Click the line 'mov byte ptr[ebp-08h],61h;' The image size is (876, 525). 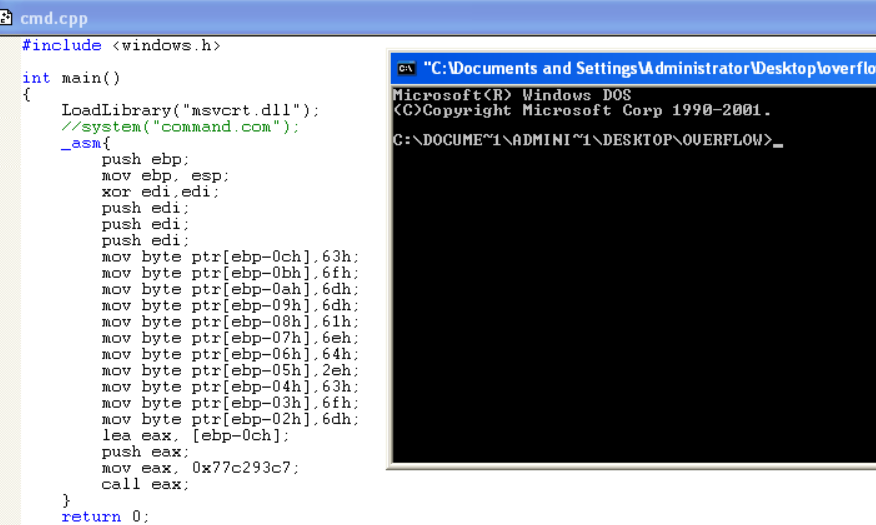click(x=230, y=321)
